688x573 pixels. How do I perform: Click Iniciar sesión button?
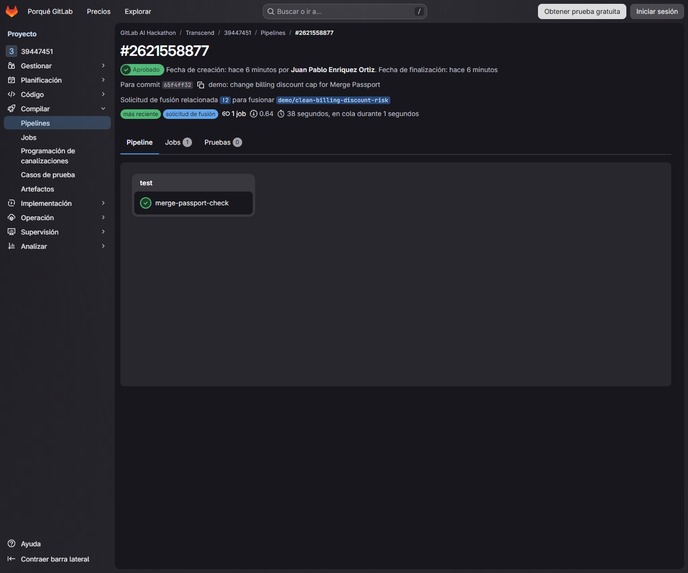(657, 11)
